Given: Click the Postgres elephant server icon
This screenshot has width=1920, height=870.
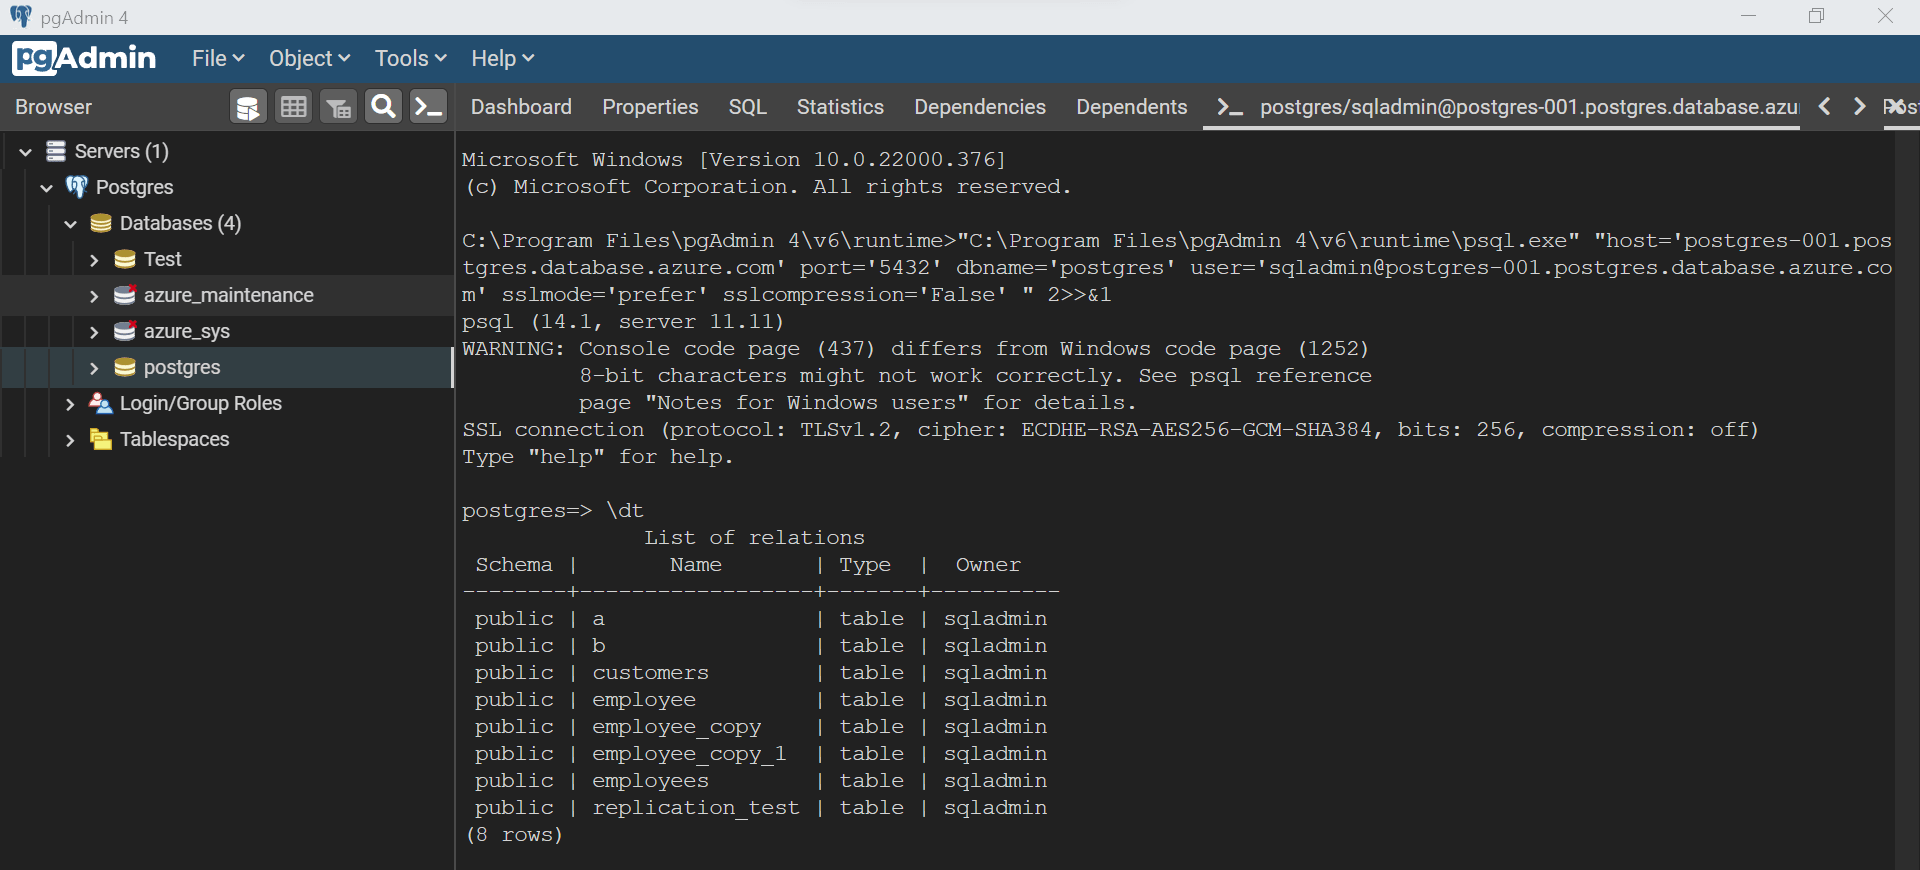Looking at the screenshot, I should pyautogui.click(x=77, y=187).
